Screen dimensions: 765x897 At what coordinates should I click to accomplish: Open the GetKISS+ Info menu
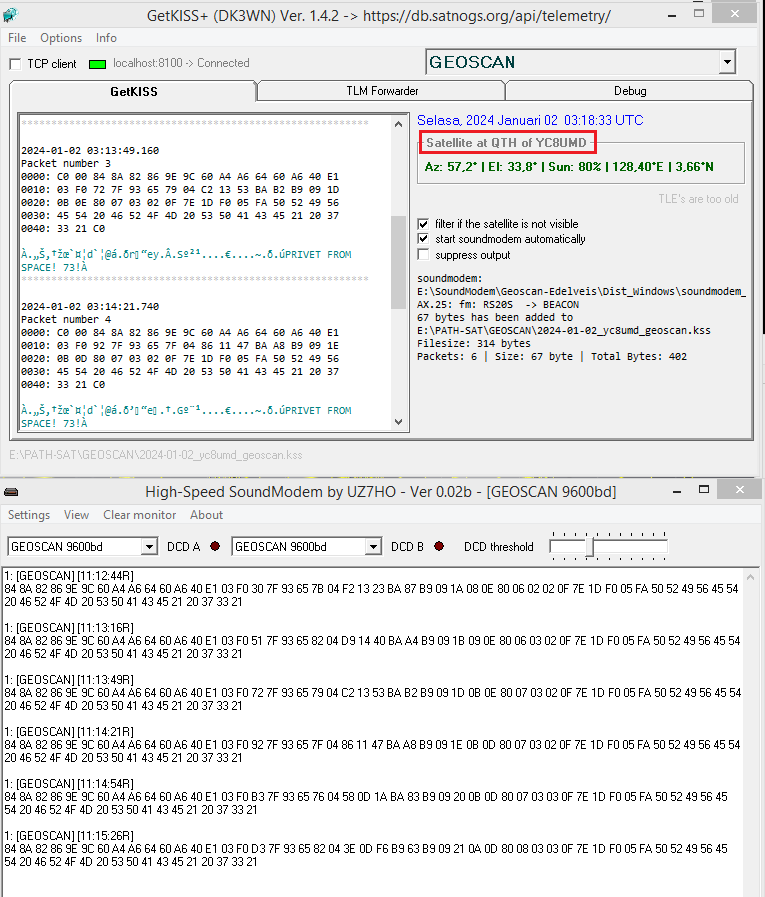(x=106, y=38)
